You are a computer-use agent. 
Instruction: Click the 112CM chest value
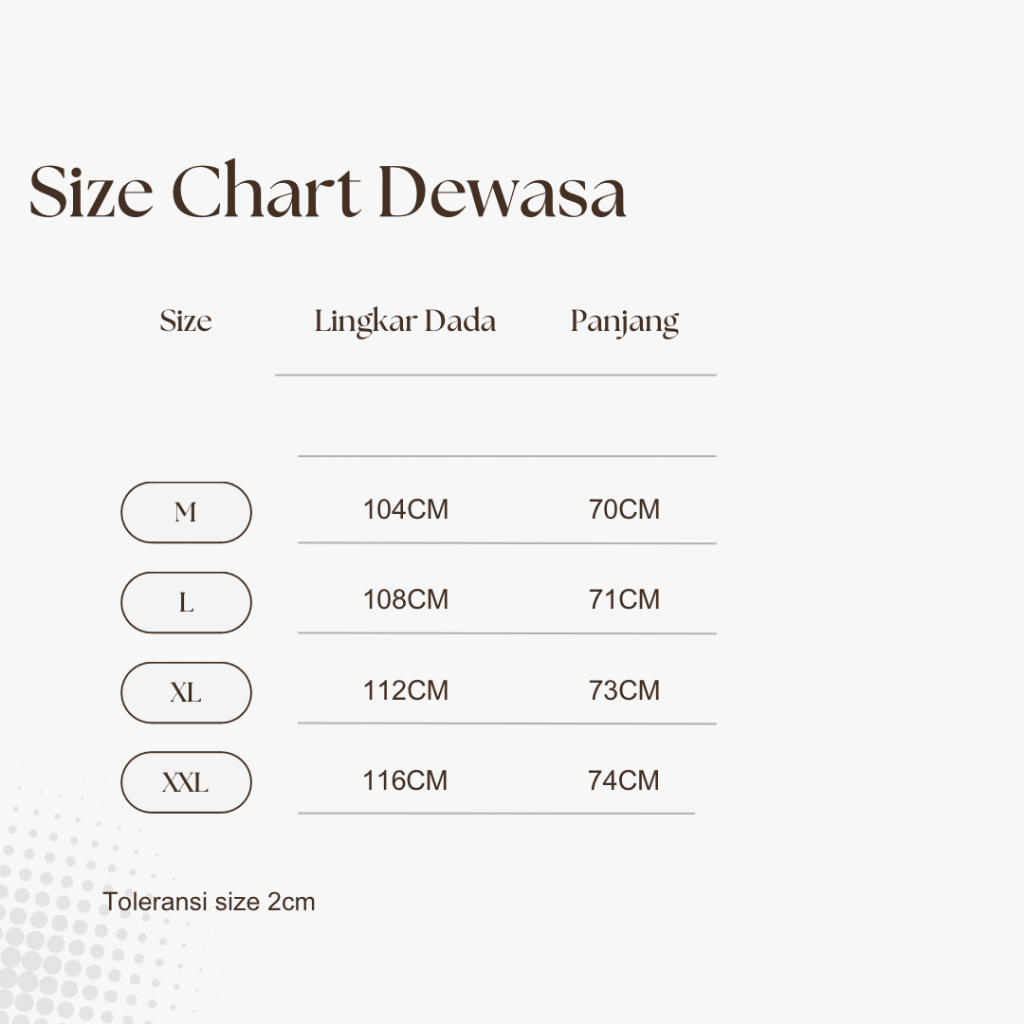(405, 691)
